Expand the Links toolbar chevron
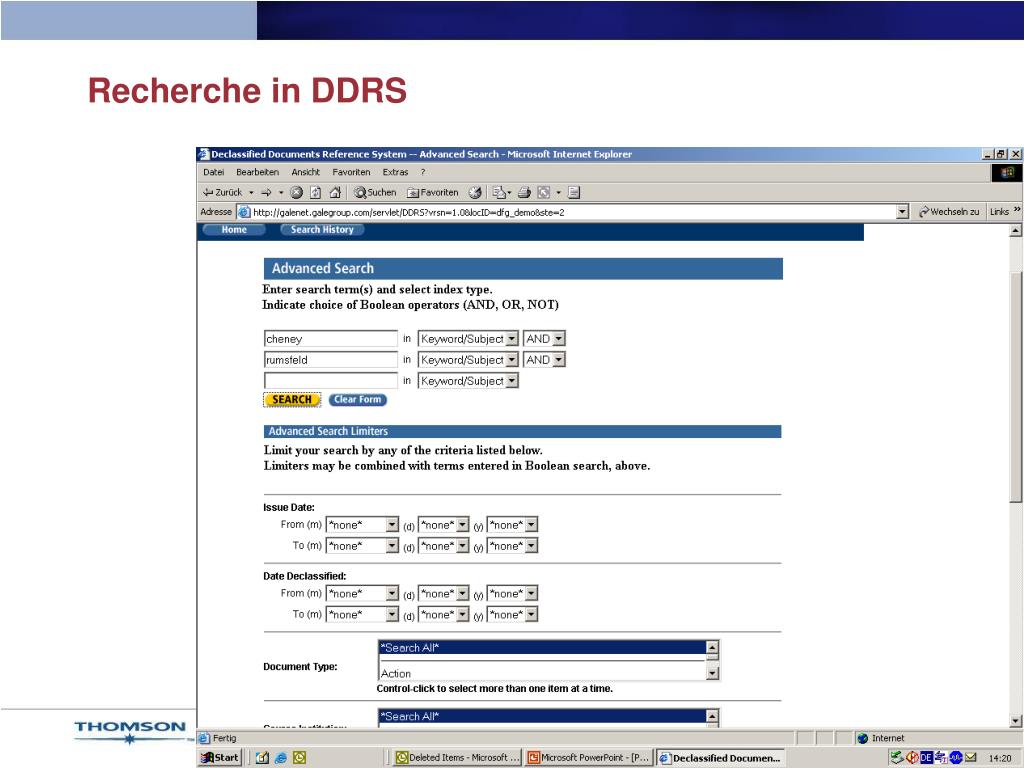Viewport: 1024px width, 768px height. pos(1017,210)
